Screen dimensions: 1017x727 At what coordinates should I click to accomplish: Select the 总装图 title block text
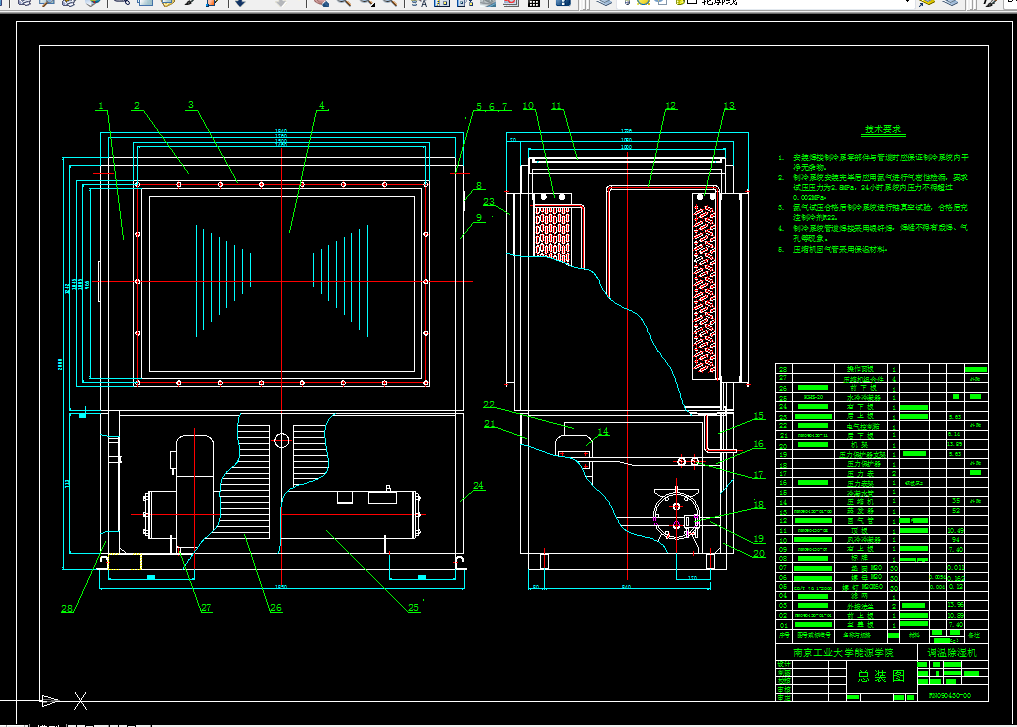click(880, 676)
